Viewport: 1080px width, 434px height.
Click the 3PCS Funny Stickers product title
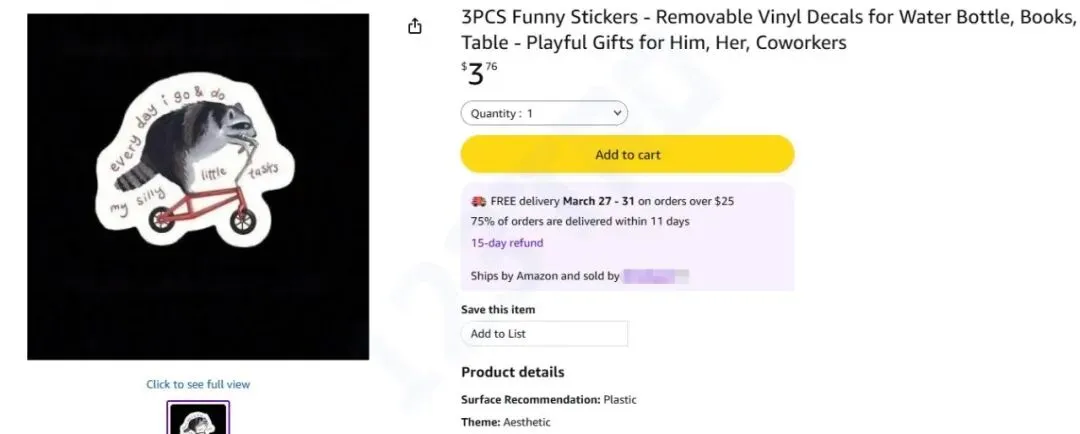coord(760,30)
